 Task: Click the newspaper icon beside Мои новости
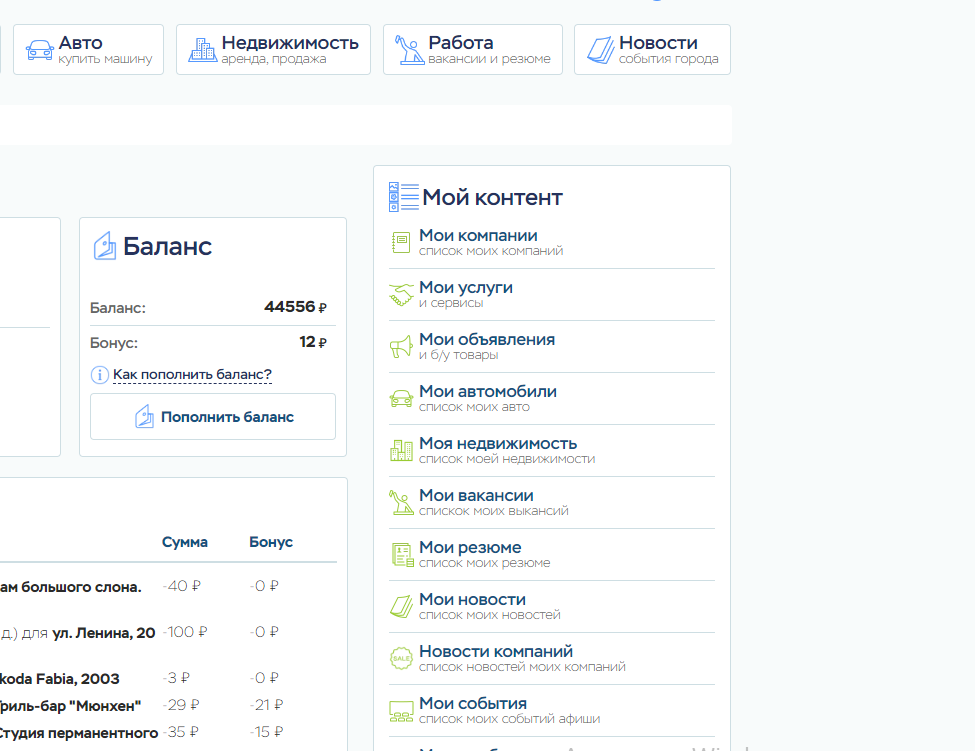(401, 607)
